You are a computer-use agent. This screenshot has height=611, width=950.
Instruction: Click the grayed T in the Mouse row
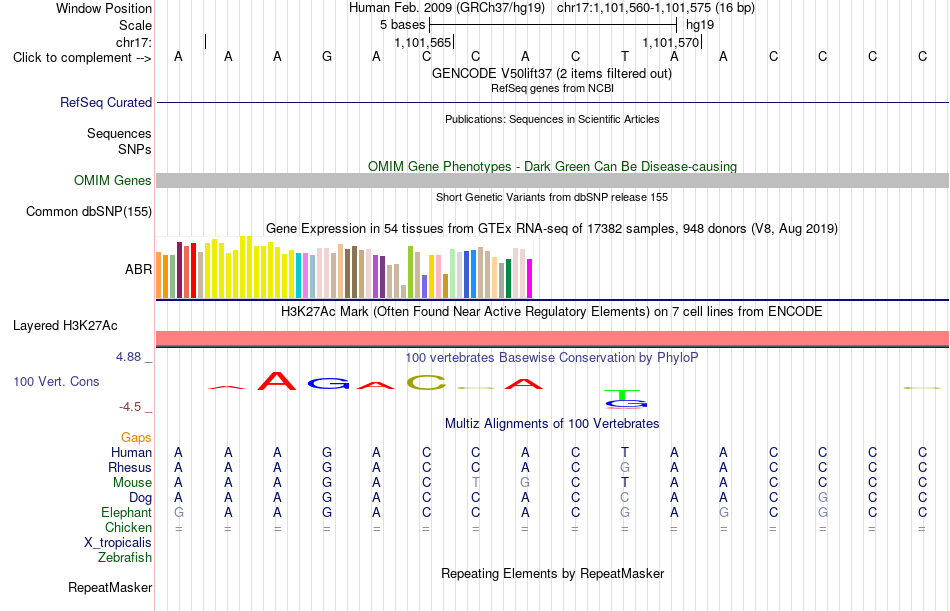pyautogui.click(x=476, y=482)
